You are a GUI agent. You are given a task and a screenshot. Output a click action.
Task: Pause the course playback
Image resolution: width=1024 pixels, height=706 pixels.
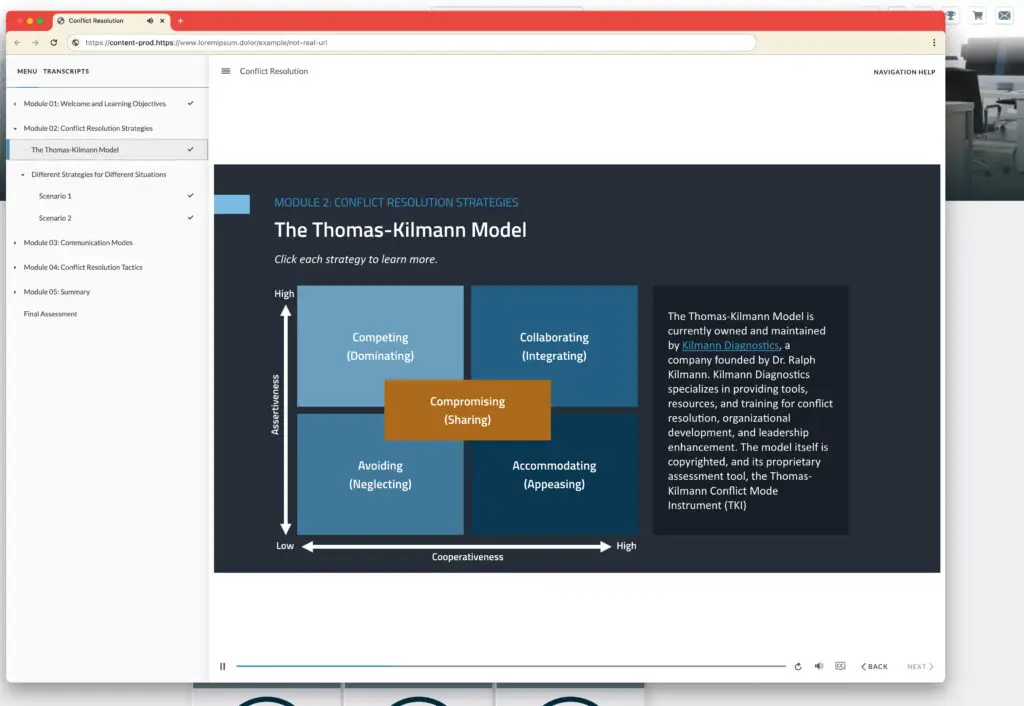coord(223,666)
